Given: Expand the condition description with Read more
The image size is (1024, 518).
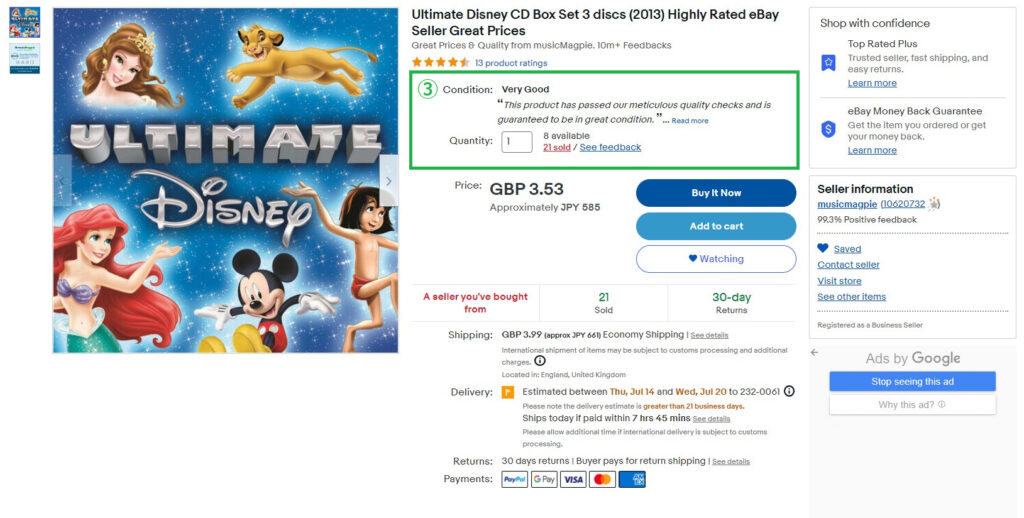Looking at the screenshot, I should point(690,121).
